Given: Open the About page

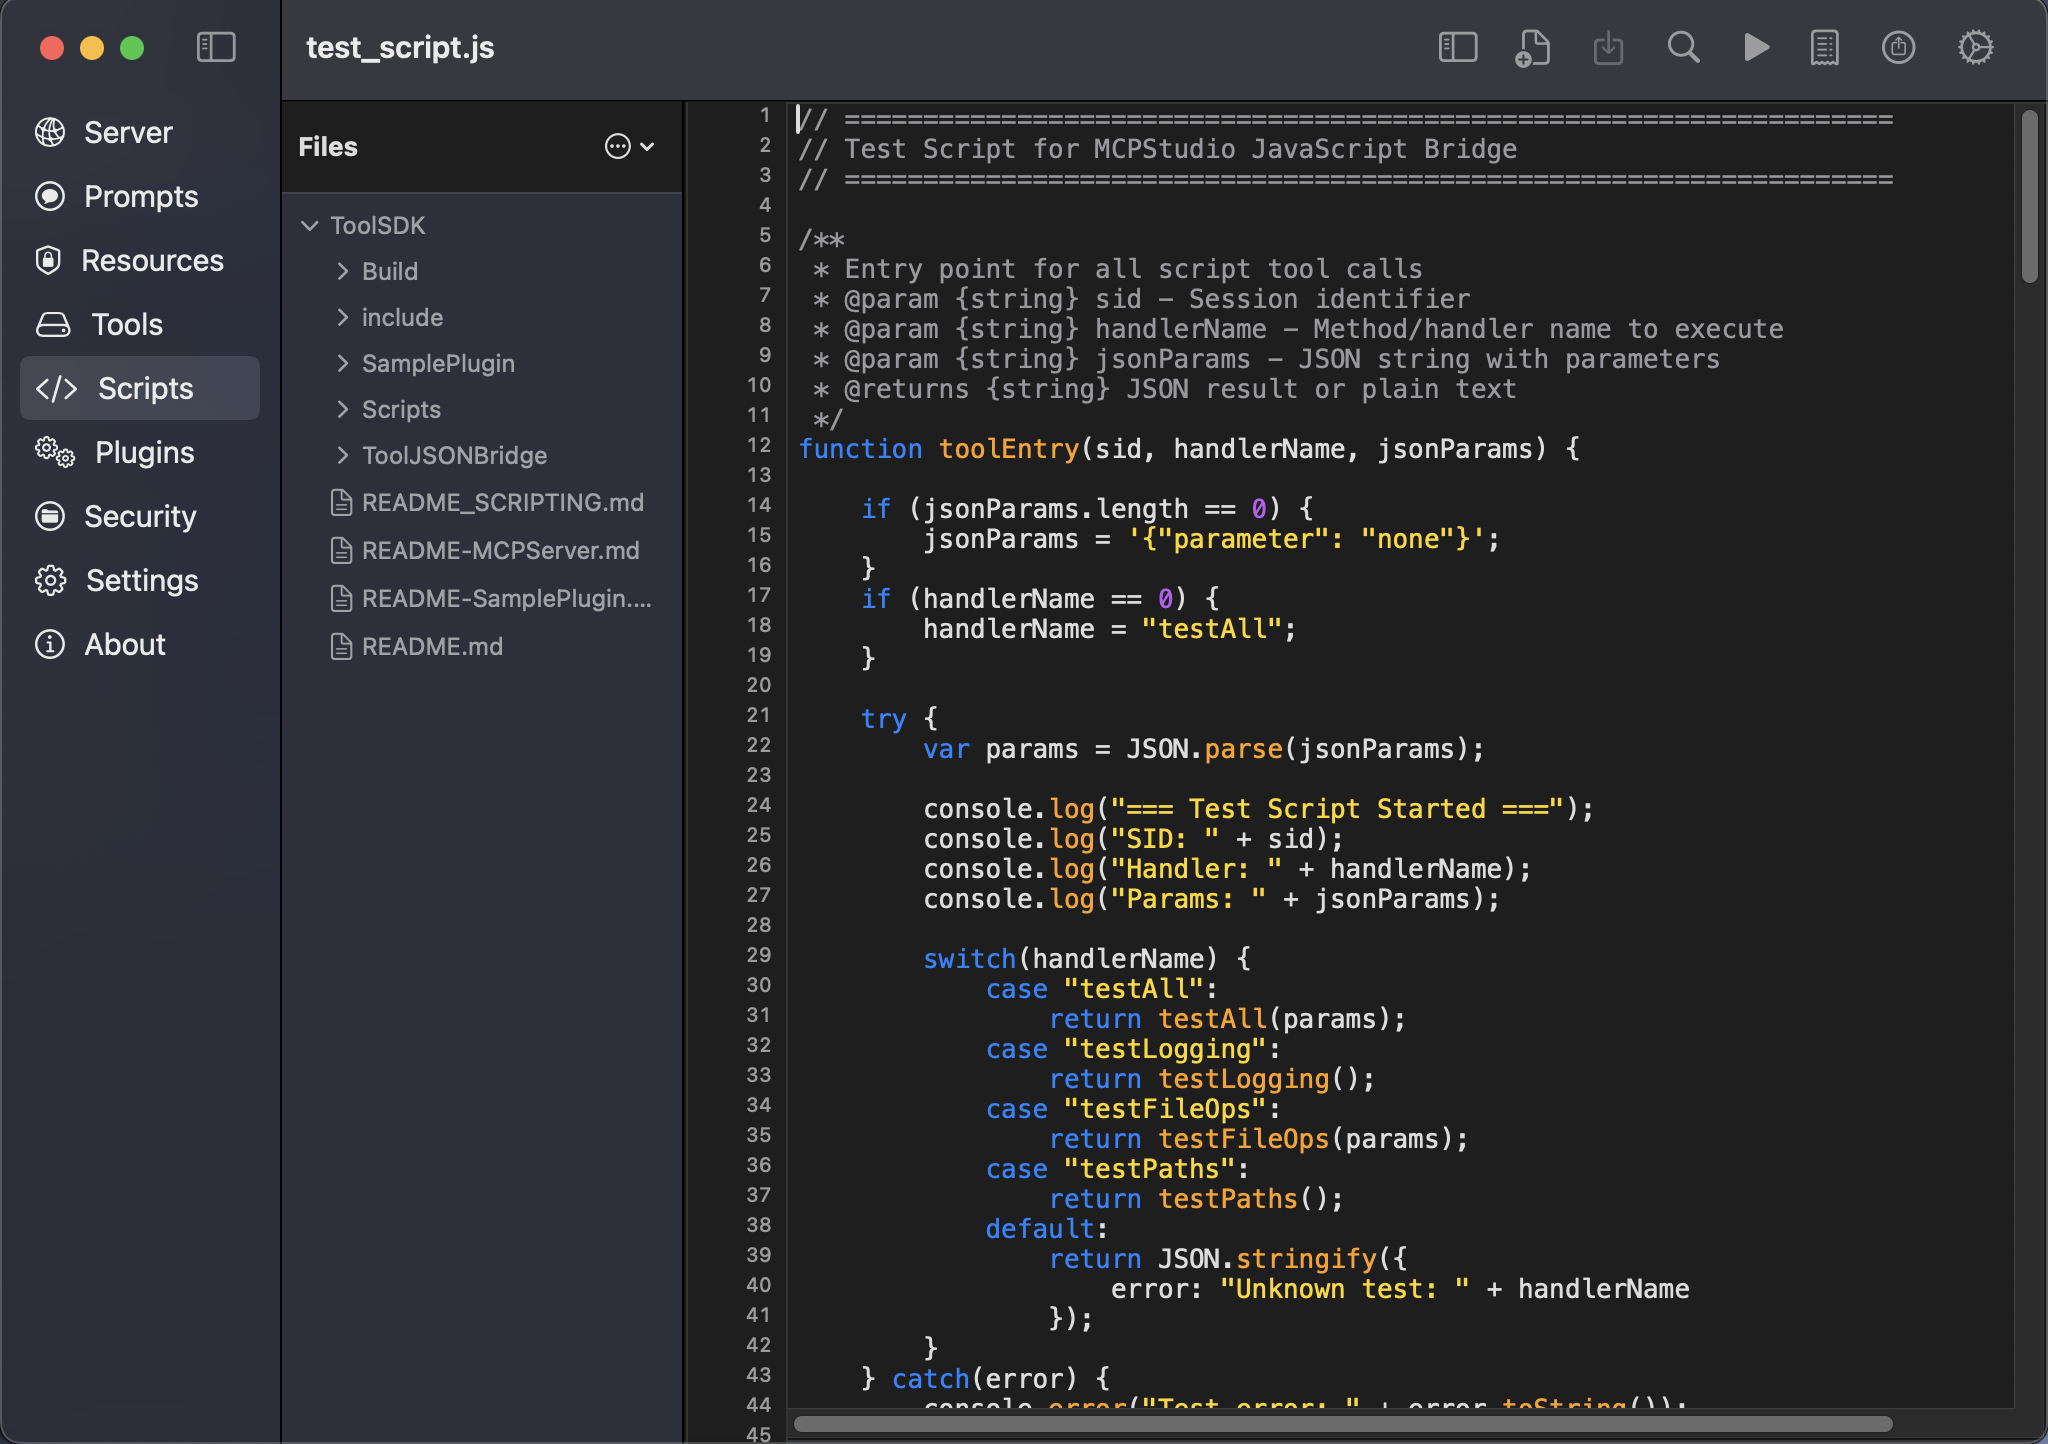Looking at the screenshot, I should tap(124, 644).
